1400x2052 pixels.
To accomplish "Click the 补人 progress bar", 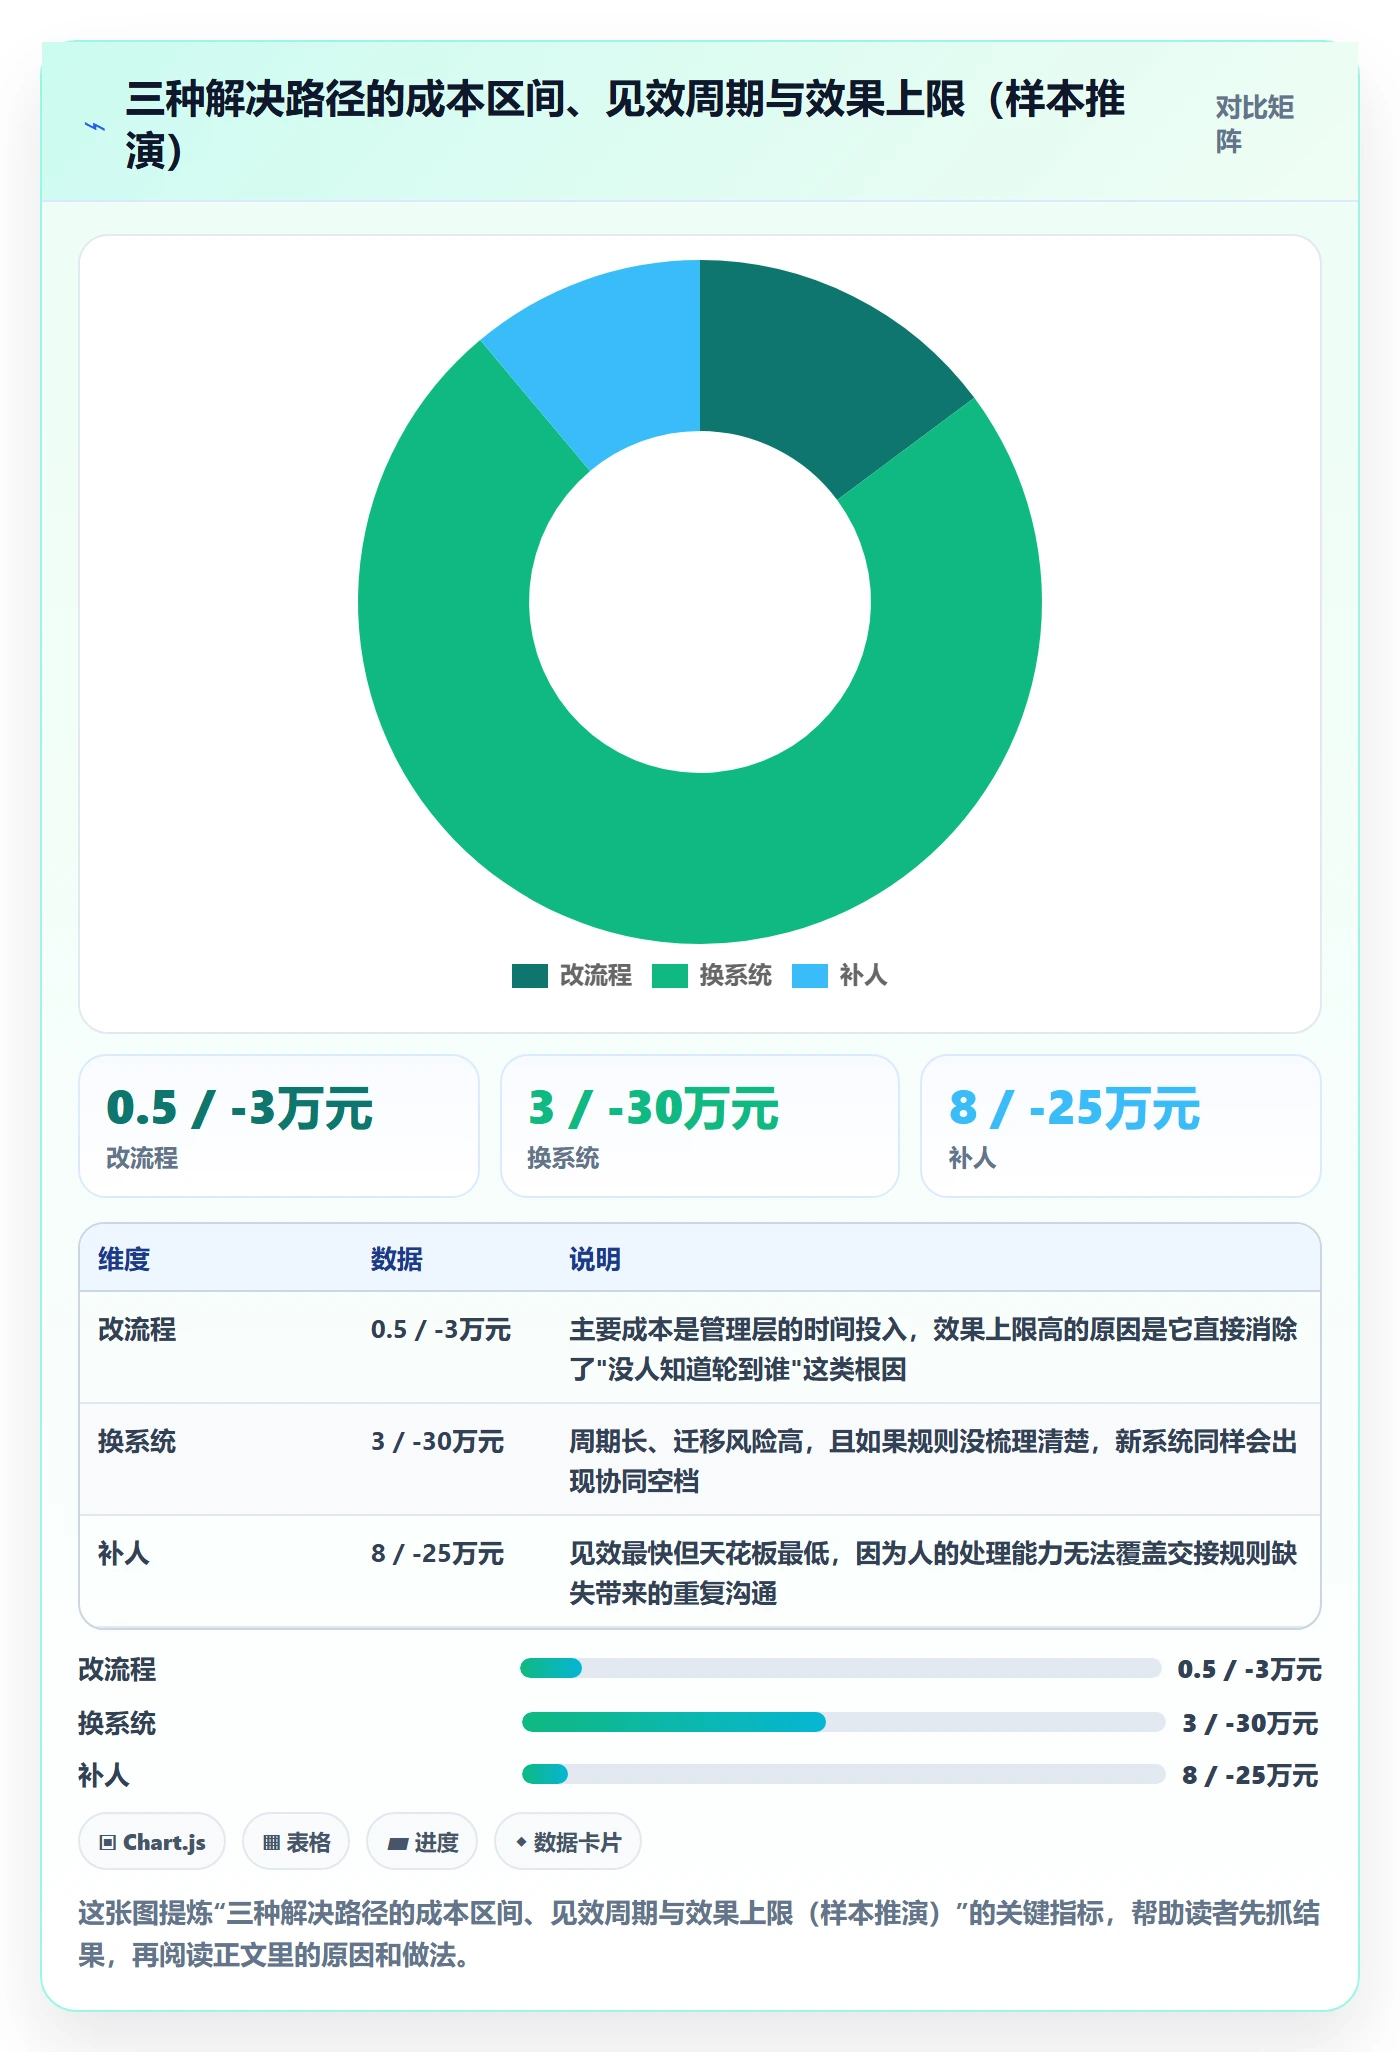I will click(843, 1774).
